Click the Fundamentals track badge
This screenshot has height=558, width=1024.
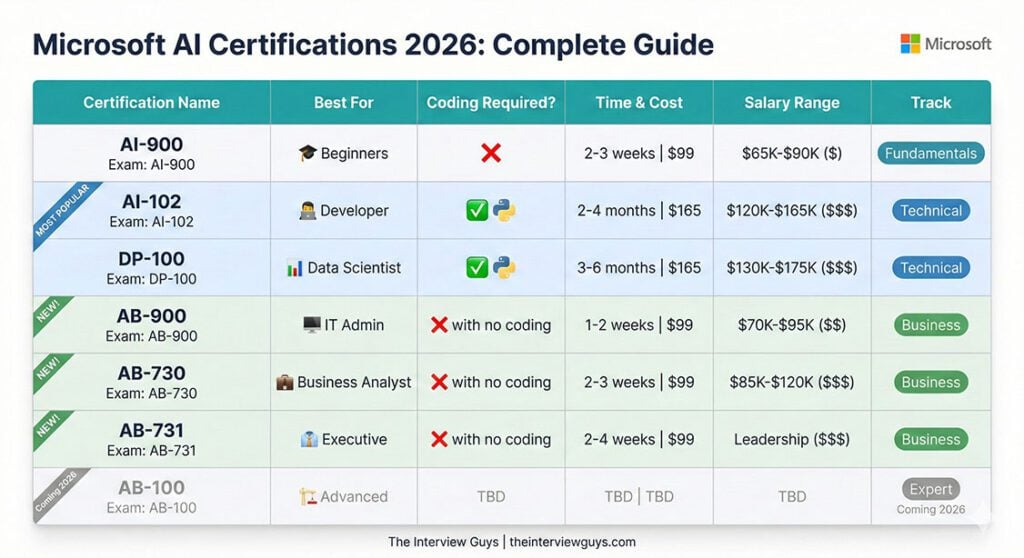[x=930, y=153]
